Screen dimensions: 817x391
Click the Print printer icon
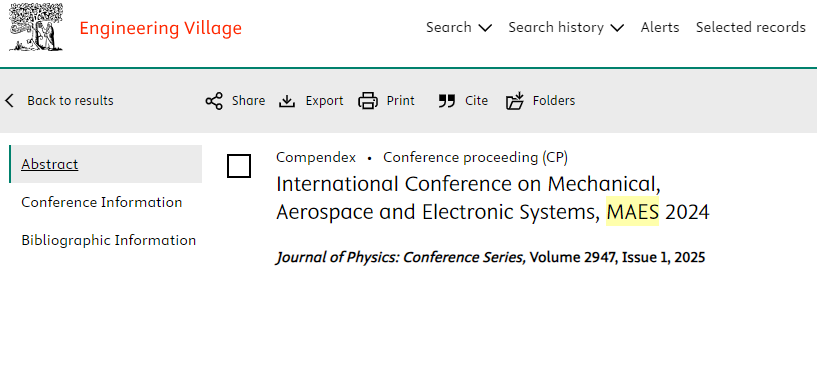tap(368, 101)
